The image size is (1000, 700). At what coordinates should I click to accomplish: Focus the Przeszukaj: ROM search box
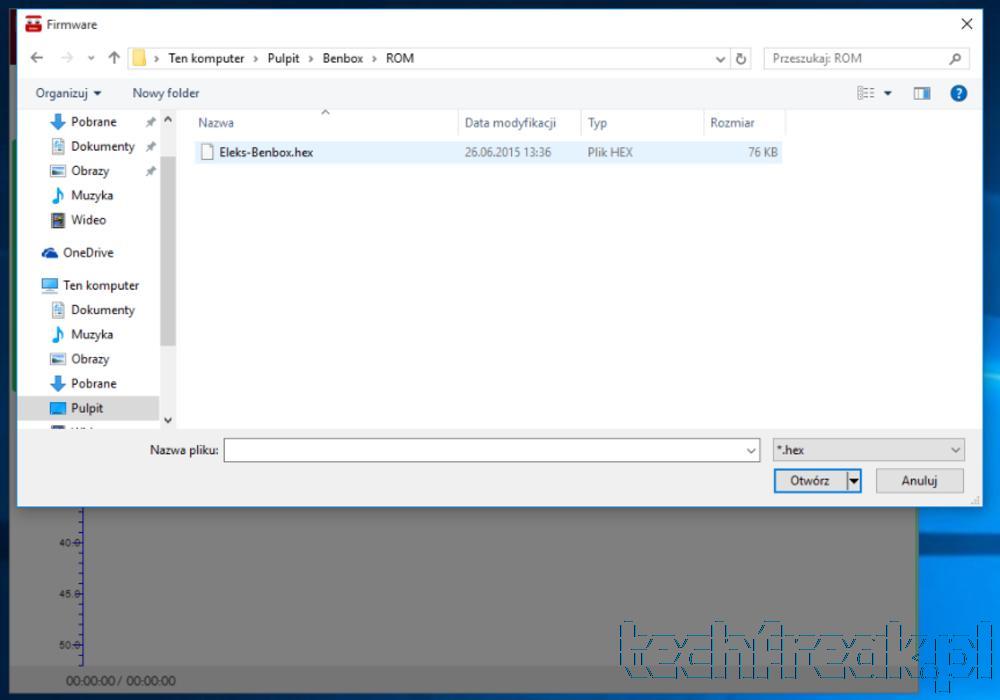coord(866,59)
